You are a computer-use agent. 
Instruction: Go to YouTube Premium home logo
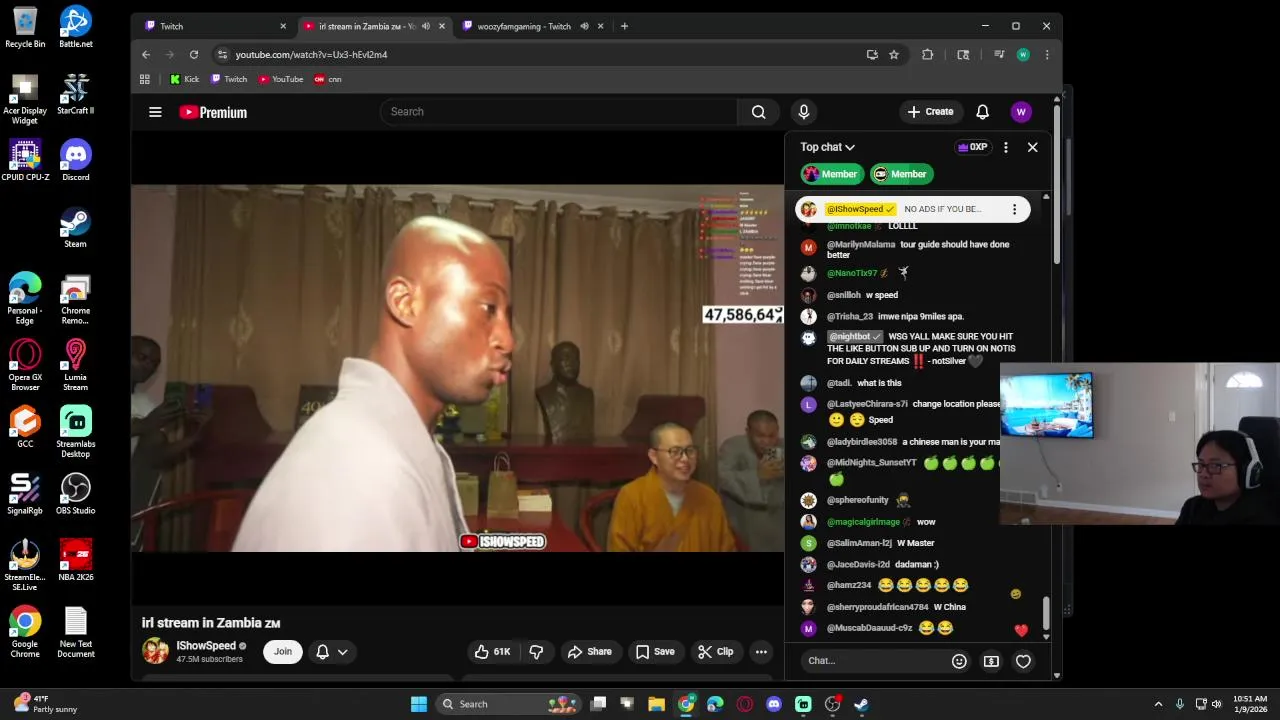[x=213, y=112]
